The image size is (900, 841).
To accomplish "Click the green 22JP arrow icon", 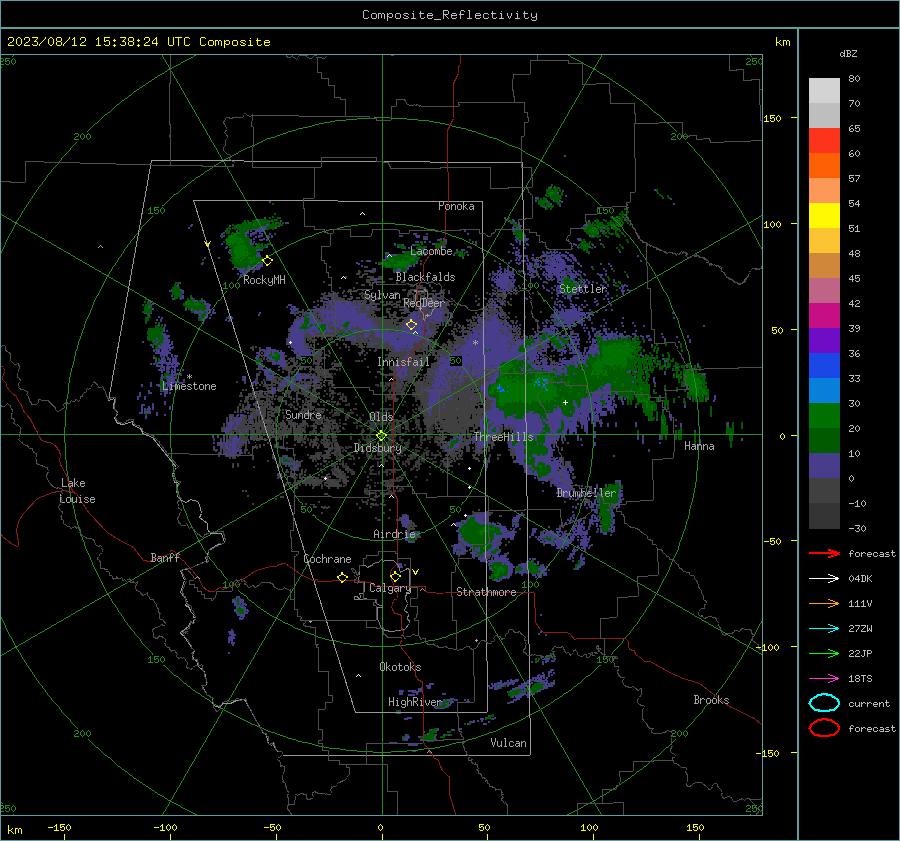I will tap(824, 653).
